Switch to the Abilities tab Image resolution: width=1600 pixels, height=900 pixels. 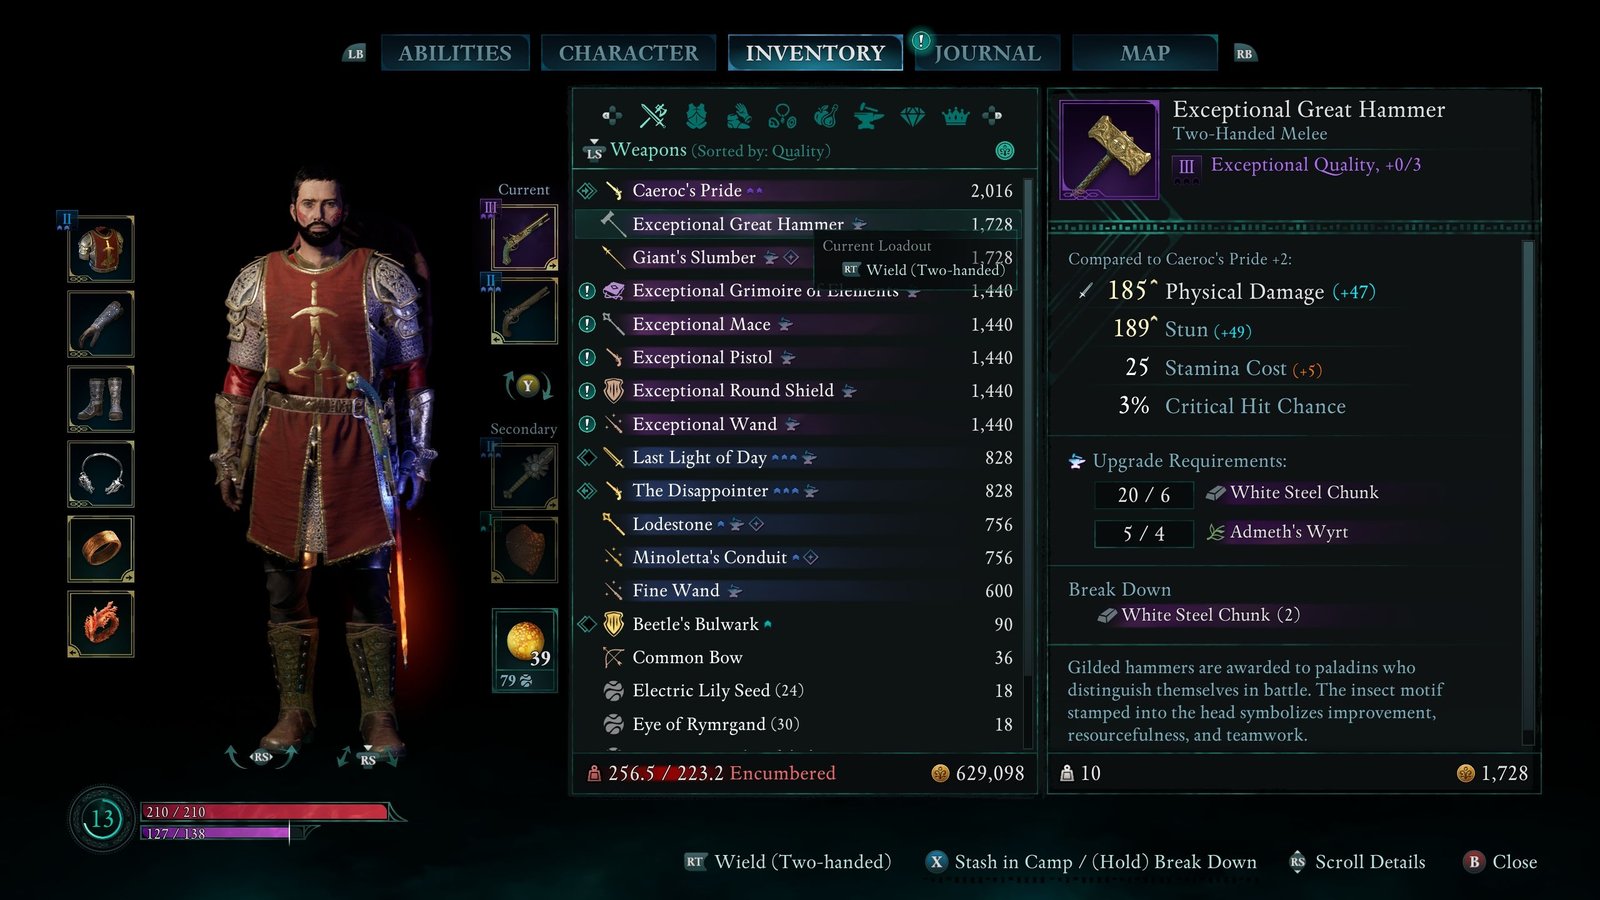pos(455,53)
